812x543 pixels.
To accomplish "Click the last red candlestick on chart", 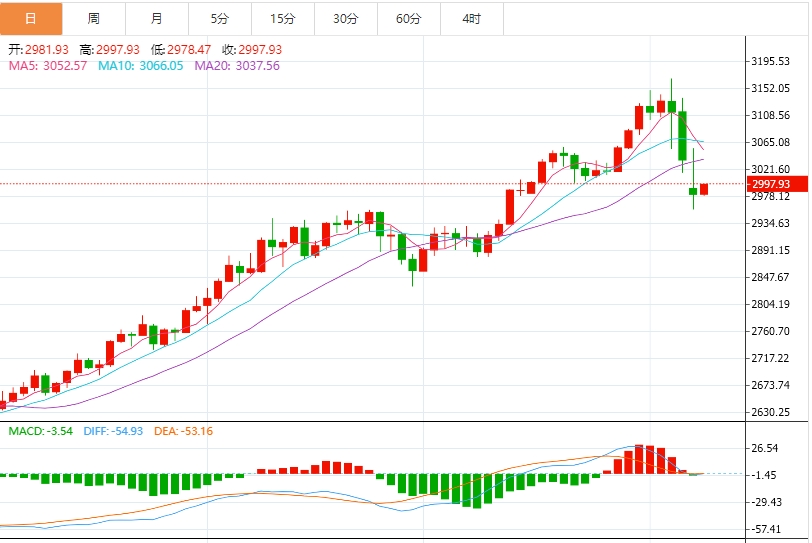I will tap(704, 189).
